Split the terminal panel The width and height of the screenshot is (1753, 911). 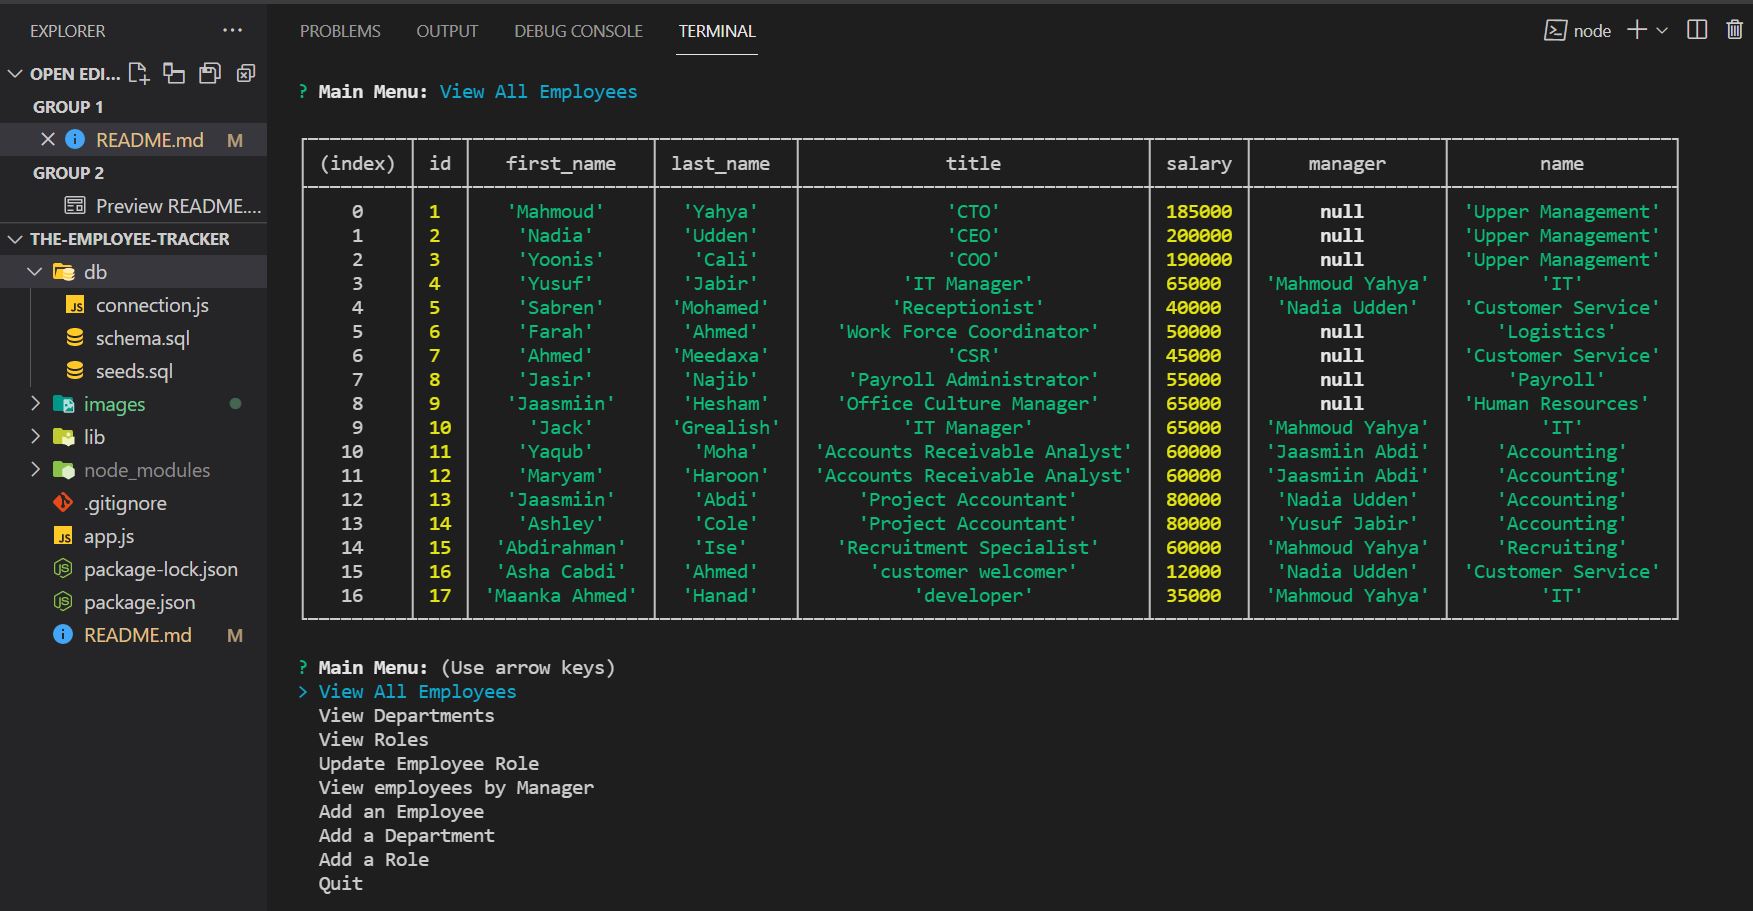(1697, 30)
